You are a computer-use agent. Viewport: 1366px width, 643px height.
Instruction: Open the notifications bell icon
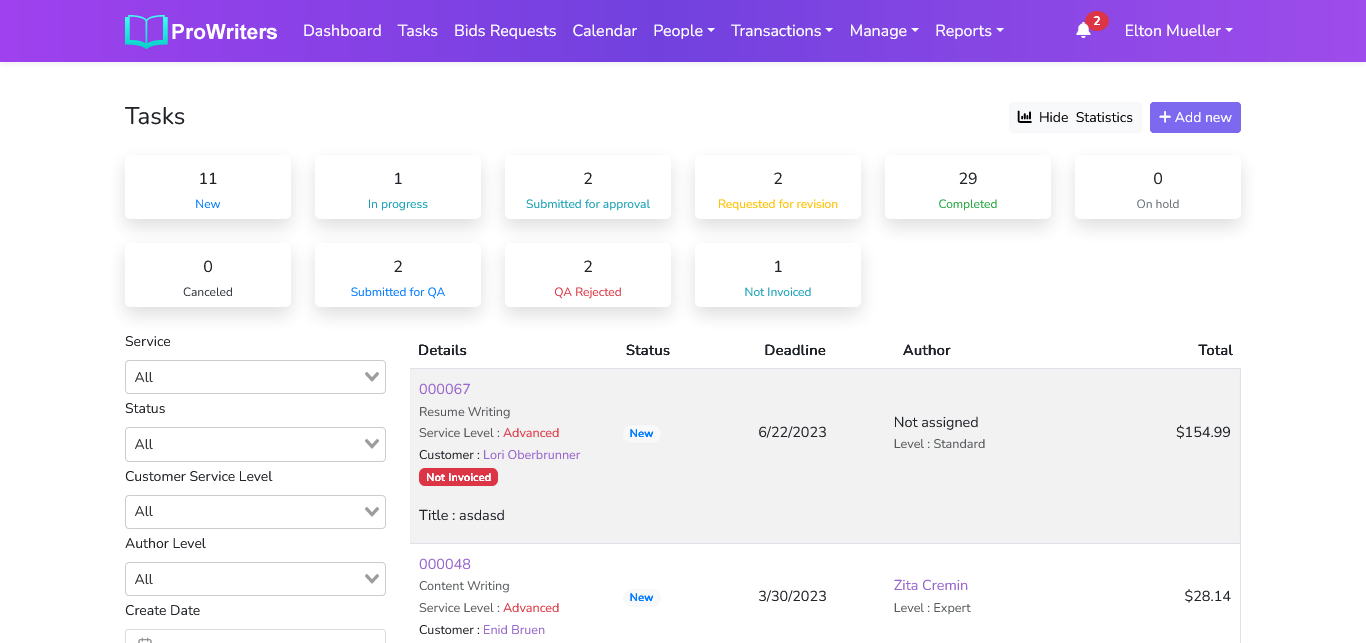pyautogui.click(x=1083, y=31)
